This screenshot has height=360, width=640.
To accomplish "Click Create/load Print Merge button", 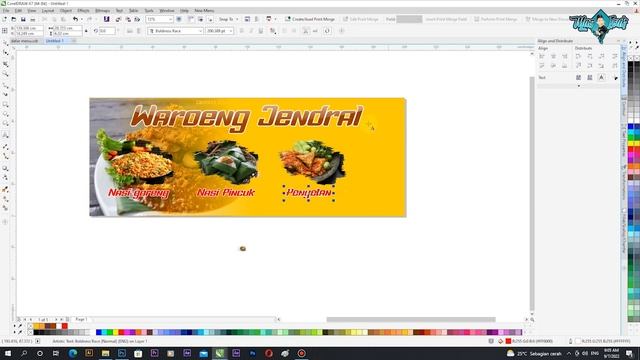I will pyautogui.click(x=310, y=19).
